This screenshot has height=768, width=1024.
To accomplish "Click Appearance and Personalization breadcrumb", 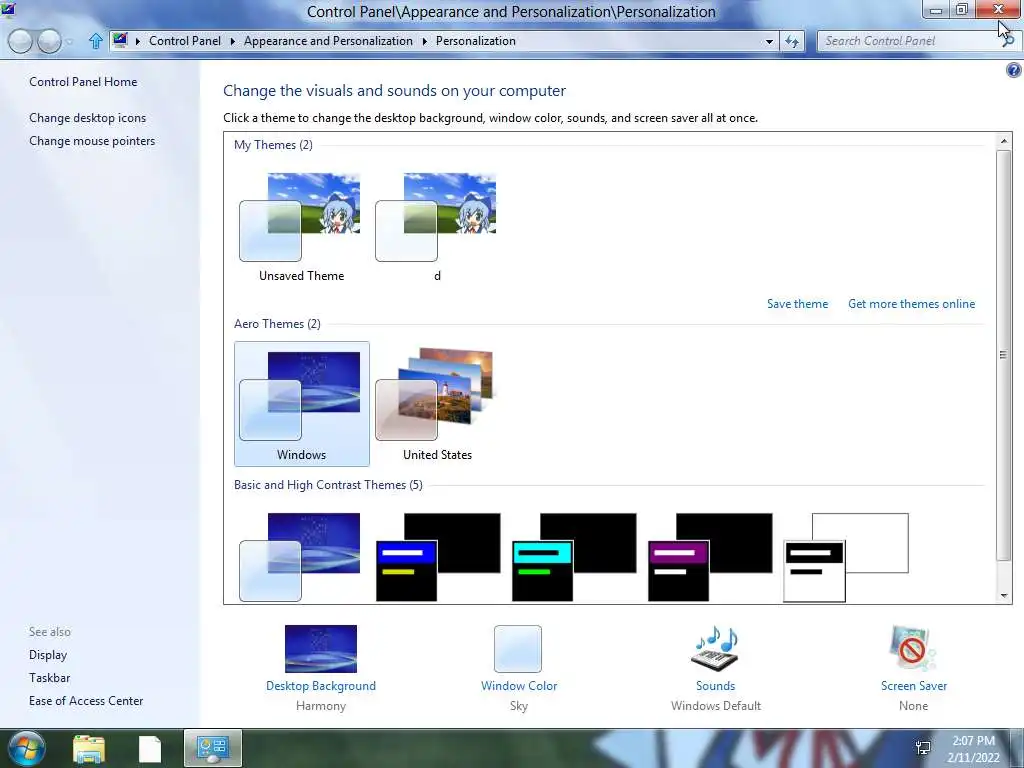I will pos(328,40).
